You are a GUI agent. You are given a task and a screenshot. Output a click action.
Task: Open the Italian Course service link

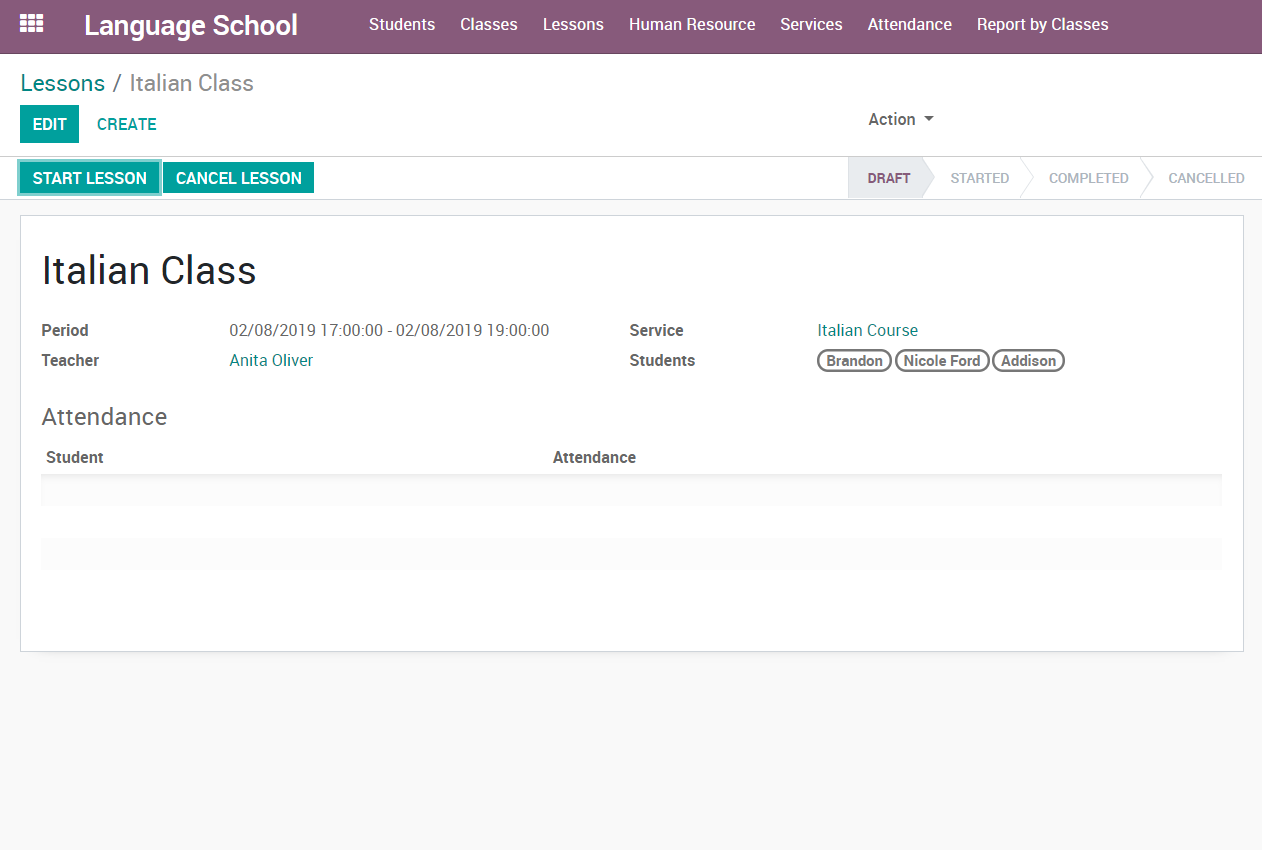point(867,330)
